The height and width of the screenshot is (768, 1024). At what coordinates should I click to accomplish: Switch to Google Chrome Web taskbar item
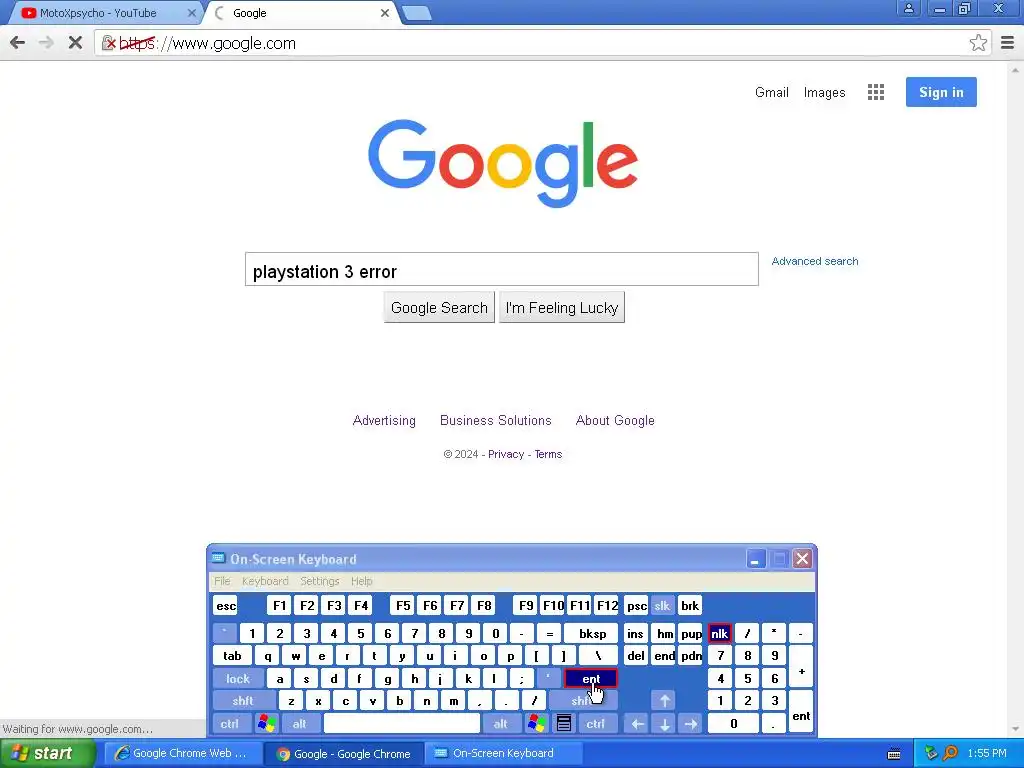(x=184, y=754)
